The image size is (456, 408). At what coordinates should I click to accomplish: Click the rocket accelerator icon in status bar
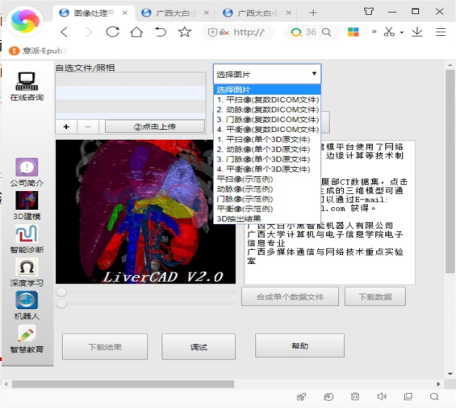[x=301, y=396]
